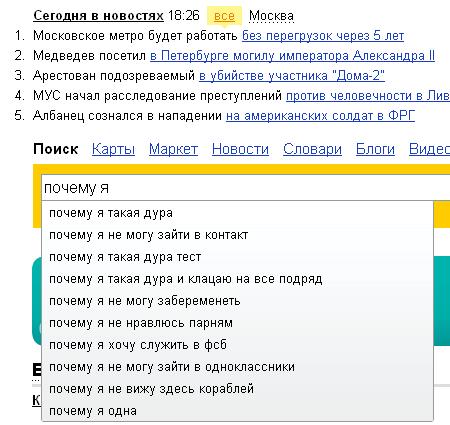Choose suggestion 'почему я не могу зайти в одноклассники'
Viewport: 450px width, 425px height.
(237, 367)
